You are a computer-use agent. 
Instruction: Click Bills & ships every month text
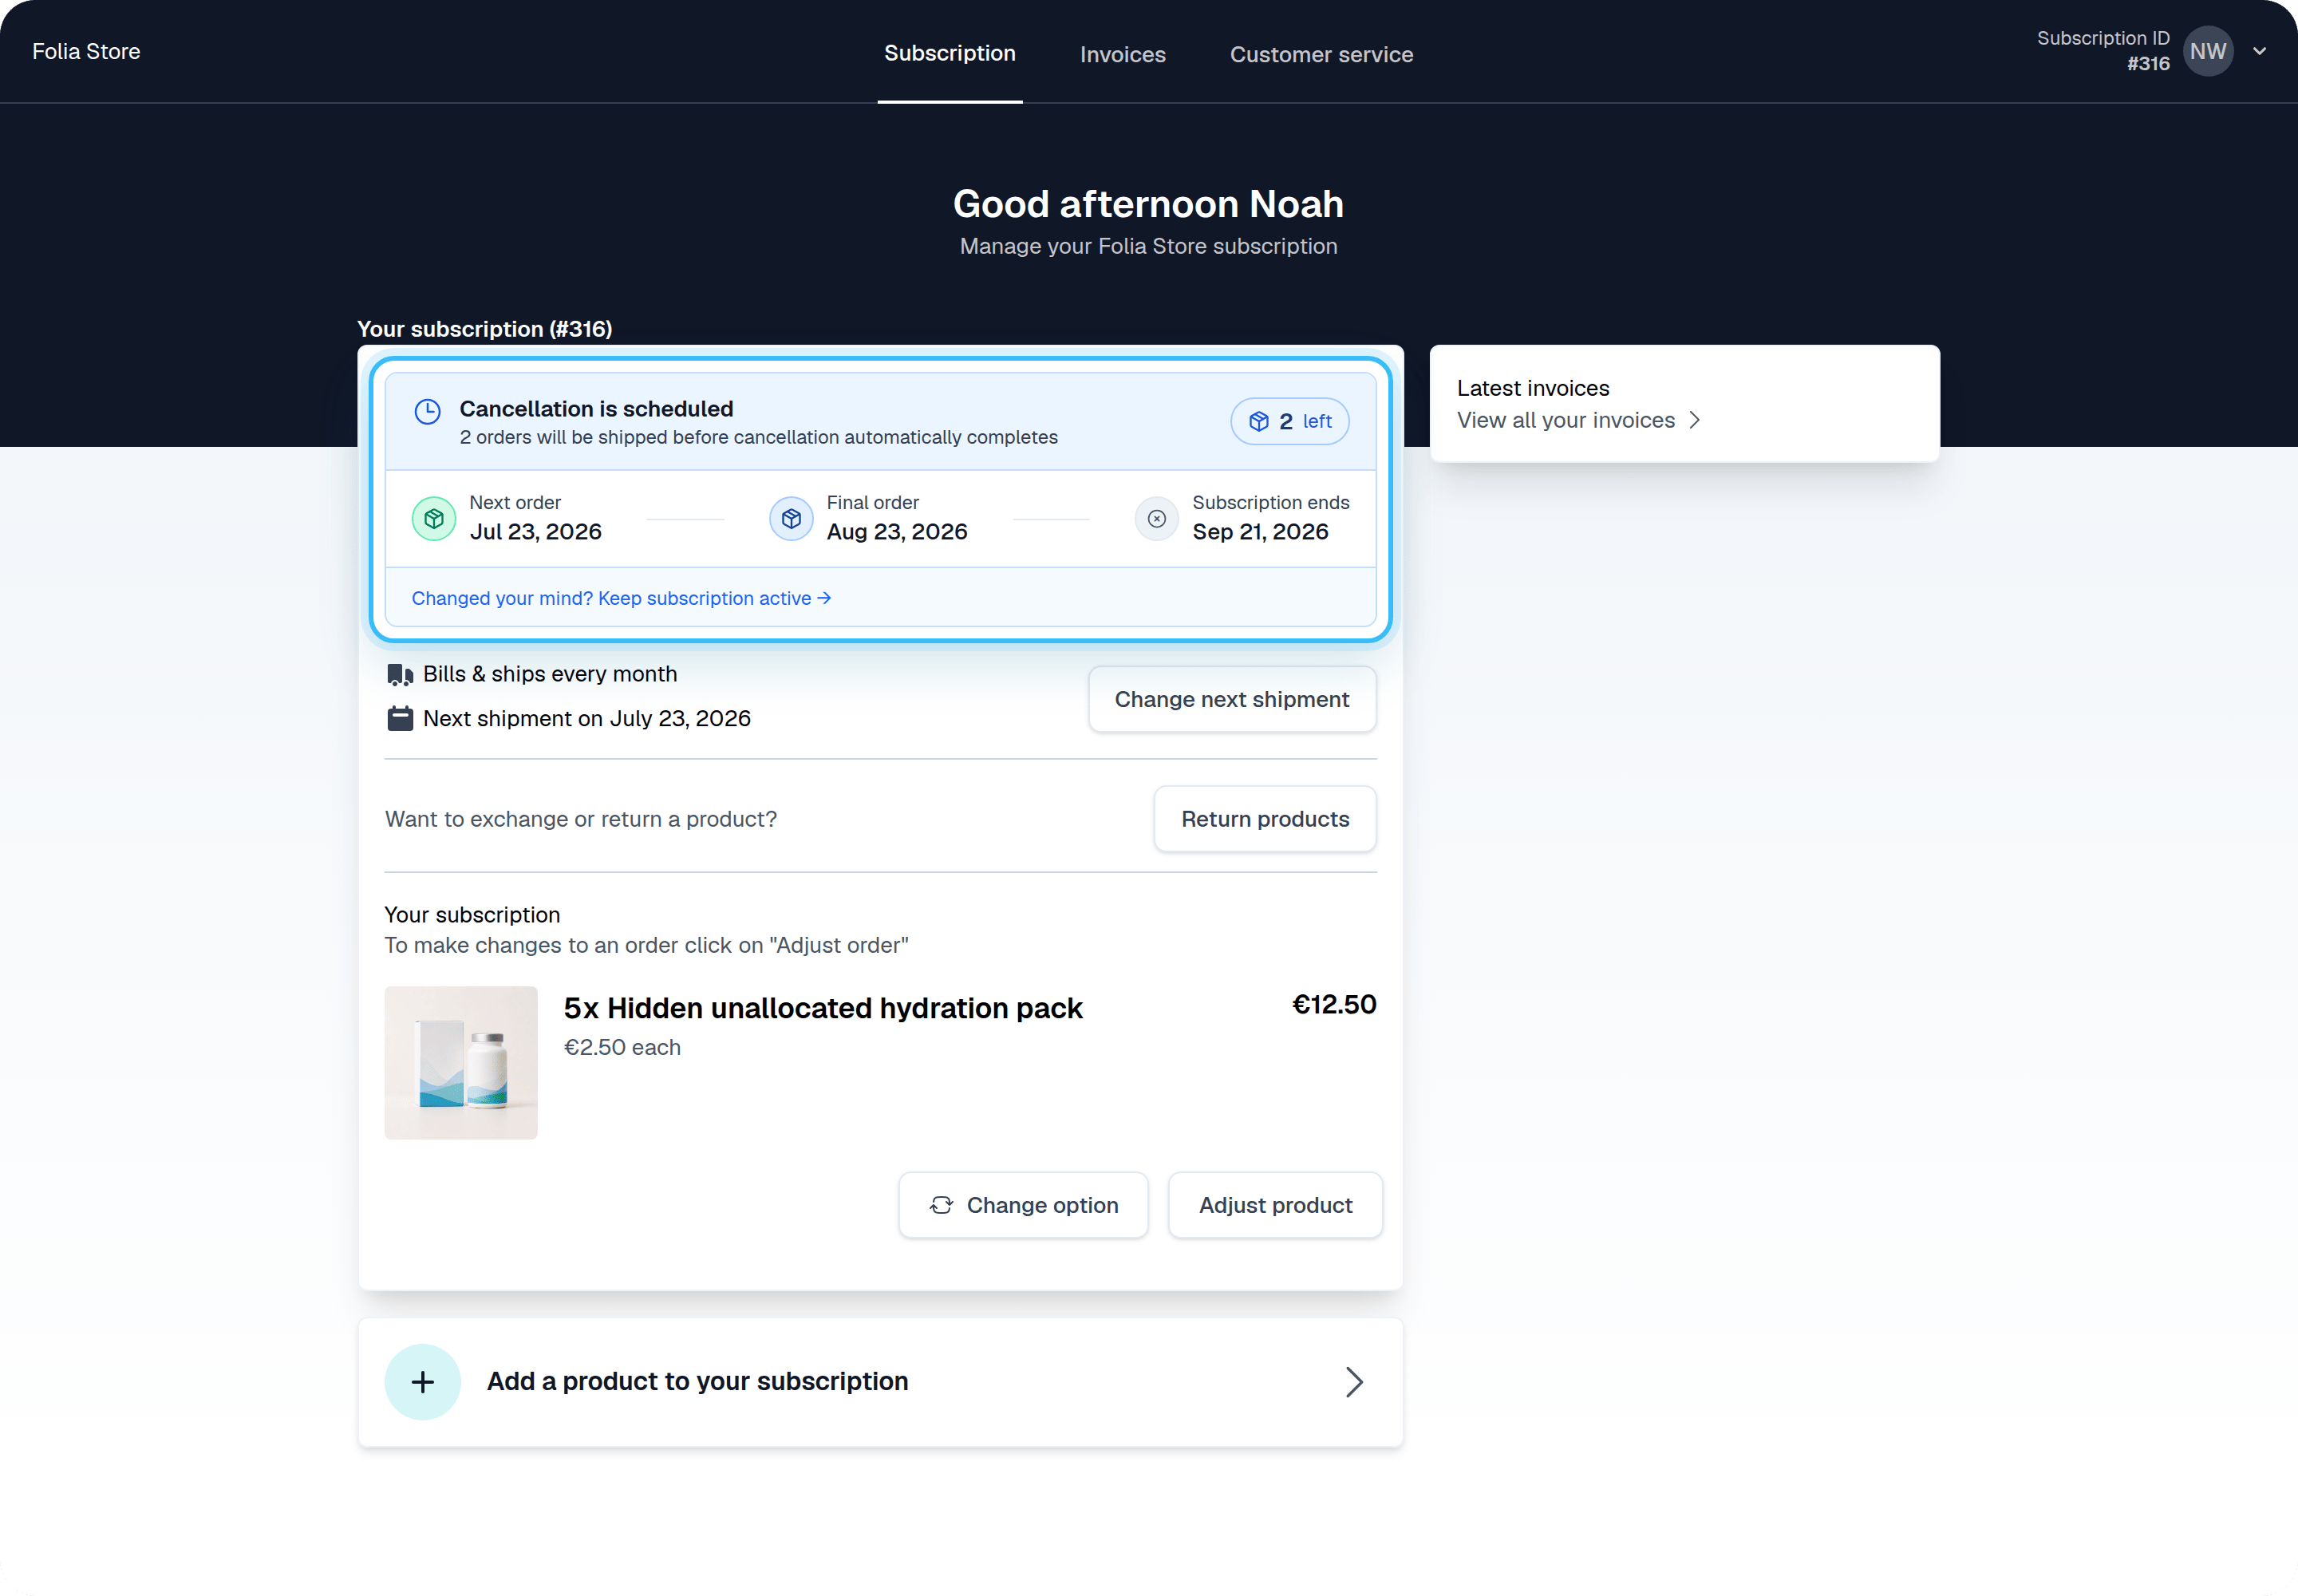550,674
